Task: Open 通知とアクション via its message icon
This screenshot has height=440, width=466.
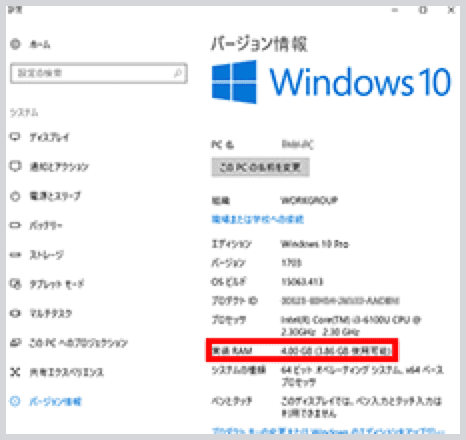Action: tap(15, 166)
